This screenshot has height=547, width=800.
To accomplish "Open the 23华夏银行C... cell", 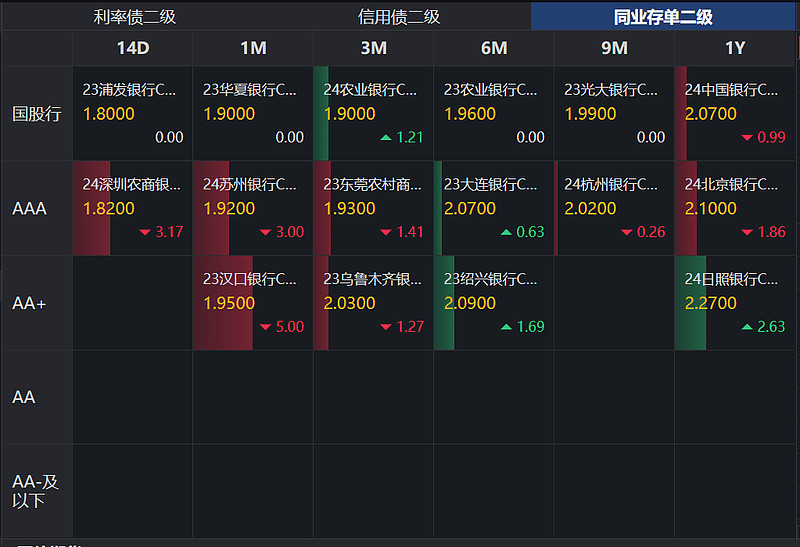I will pos(253,113).
